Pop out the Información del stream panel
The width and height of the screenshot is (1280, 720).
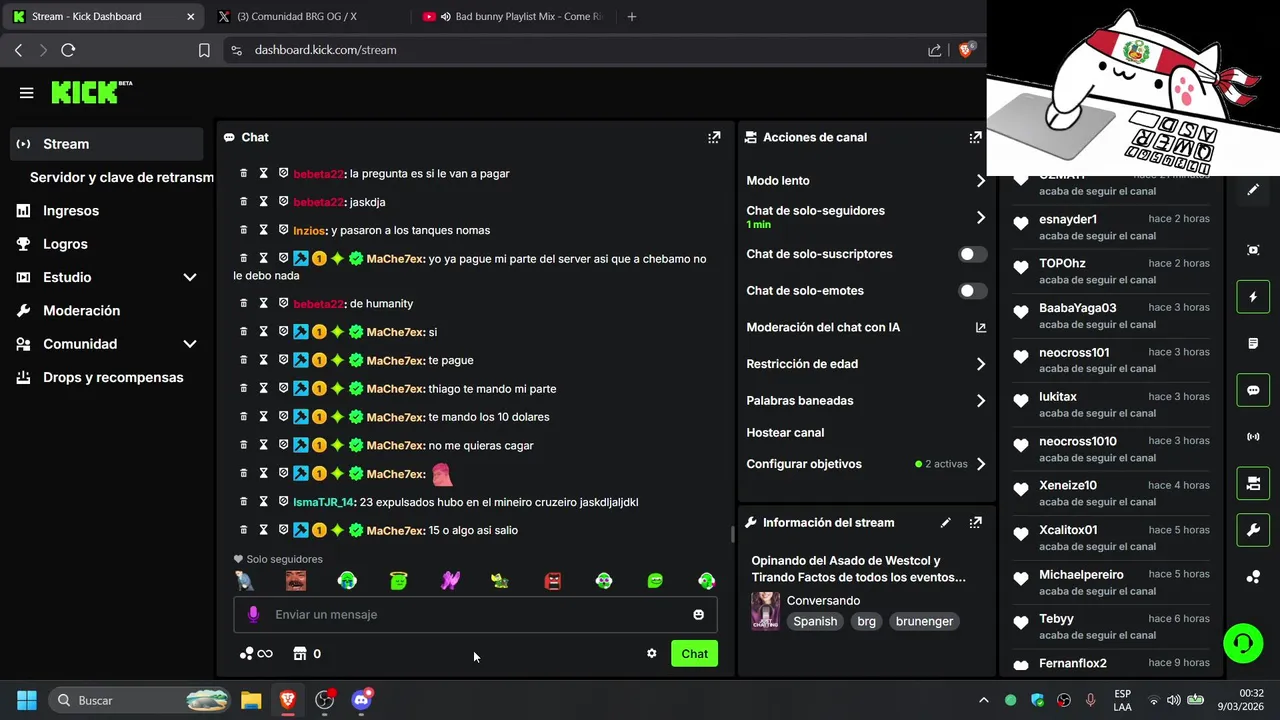[975, 522]
